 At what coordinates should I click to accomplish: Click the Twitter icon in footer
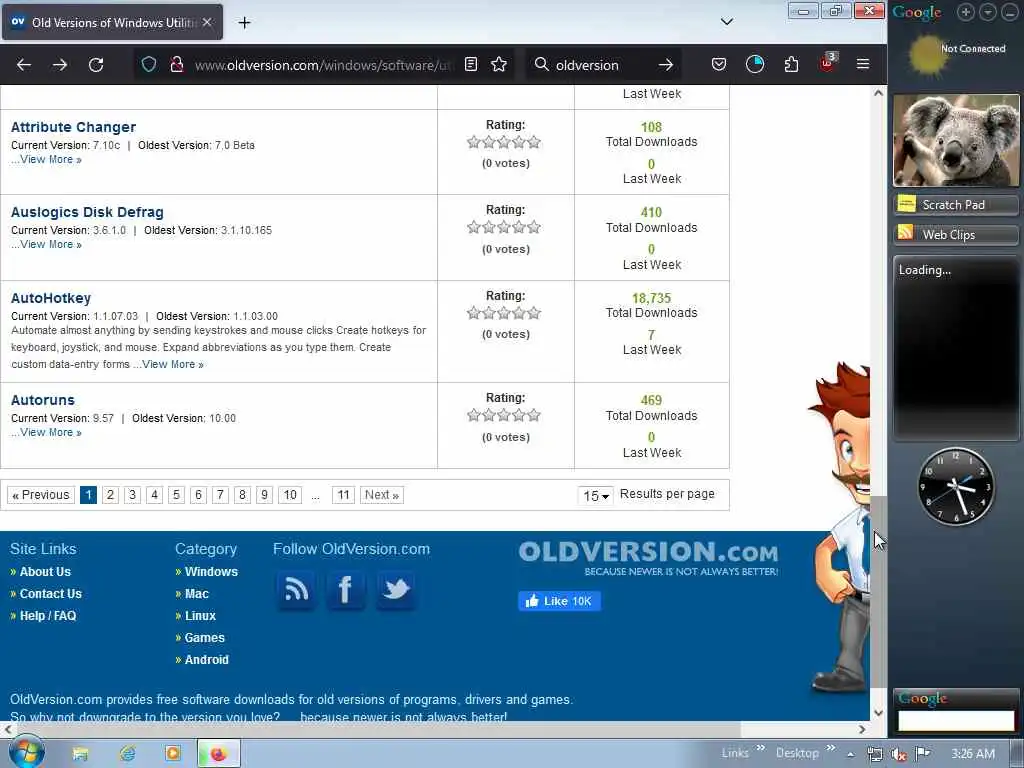click(x=395, y=590)
